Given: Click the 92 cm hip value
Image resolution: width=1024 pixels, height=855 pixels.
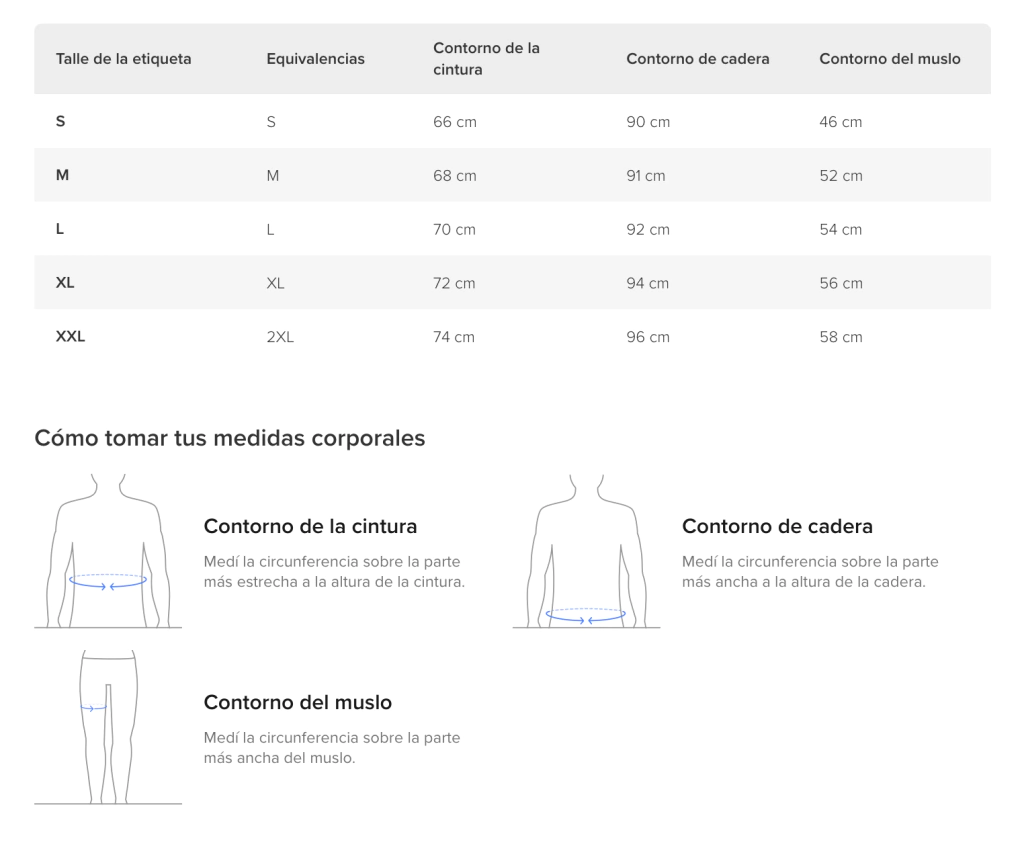Looking at the screenshot, I should coord(647,230).
